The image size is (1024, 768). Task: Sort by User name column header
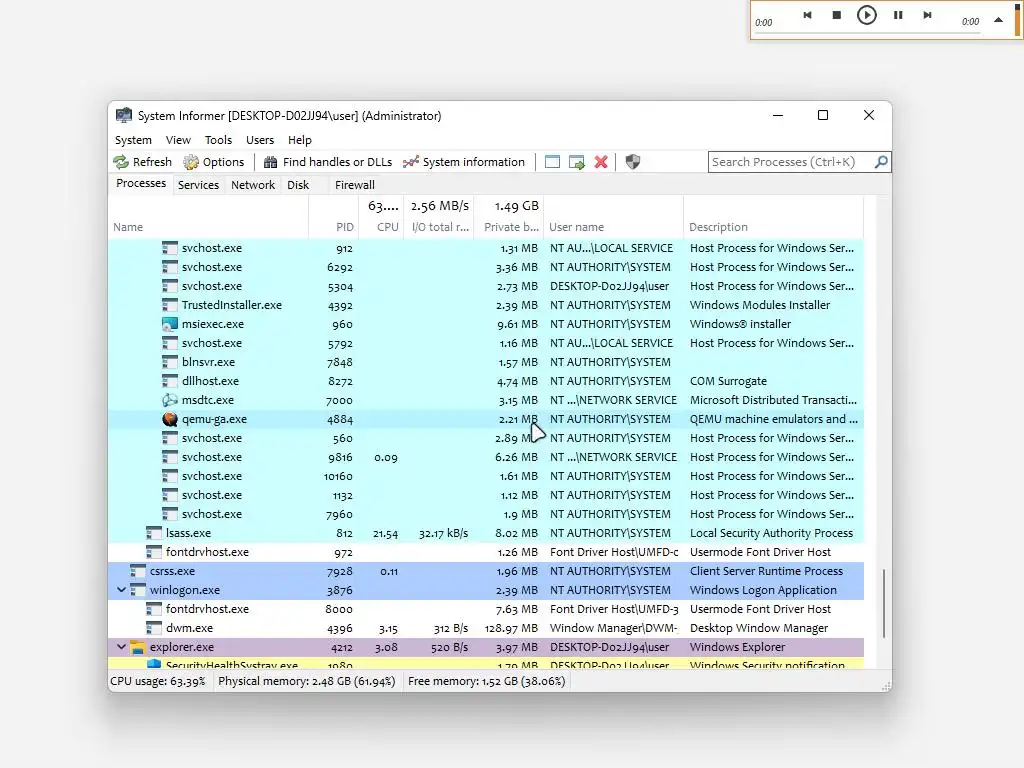click(613, 227)
